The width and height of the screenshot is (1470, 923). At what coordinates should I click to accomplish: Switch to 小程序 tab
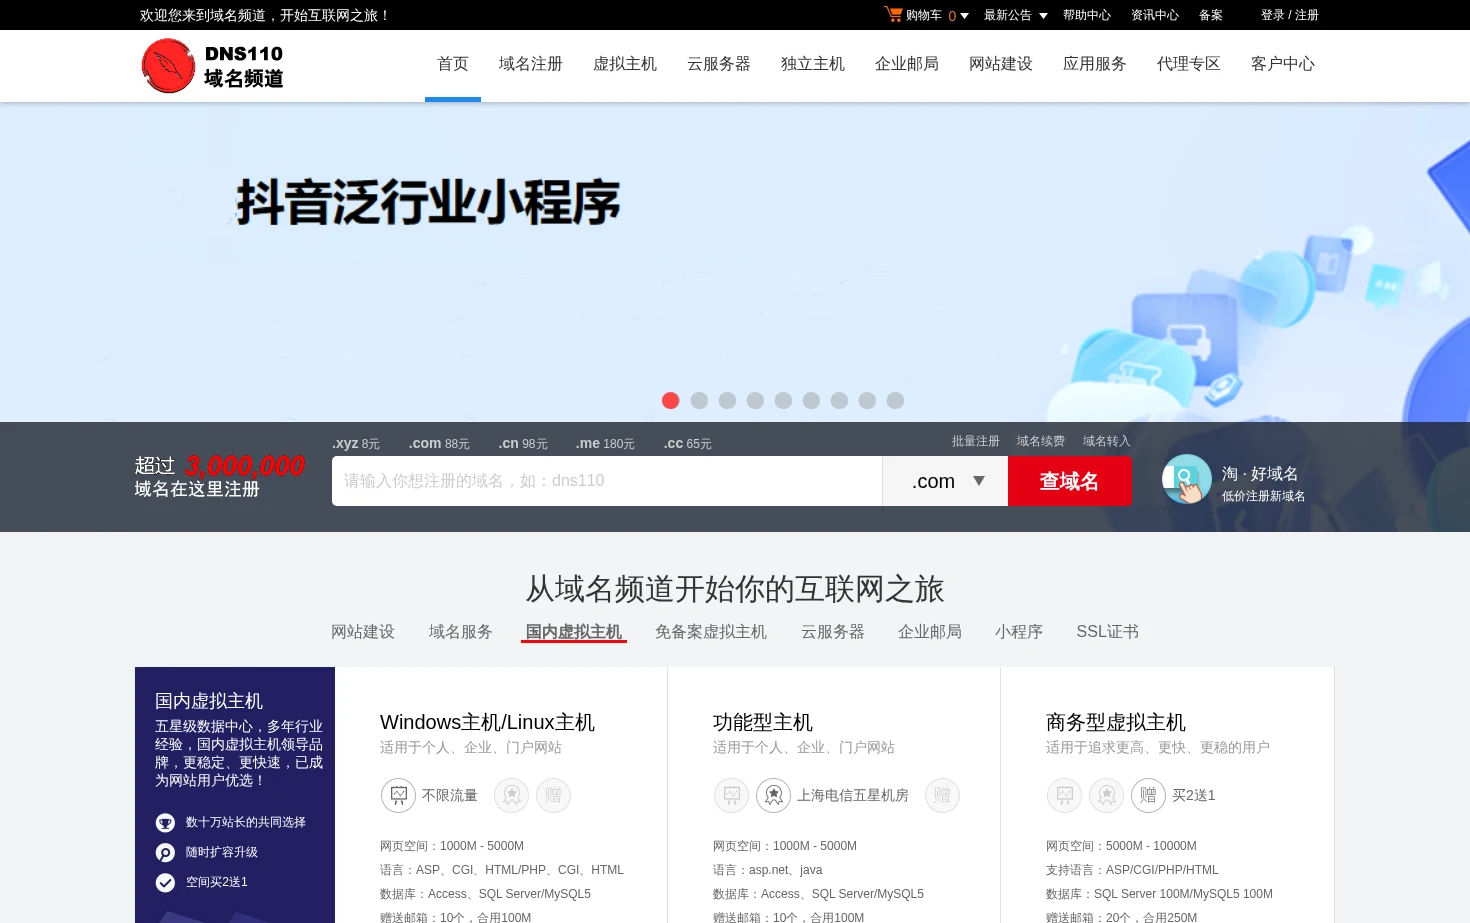click(x=1019, y=632)
